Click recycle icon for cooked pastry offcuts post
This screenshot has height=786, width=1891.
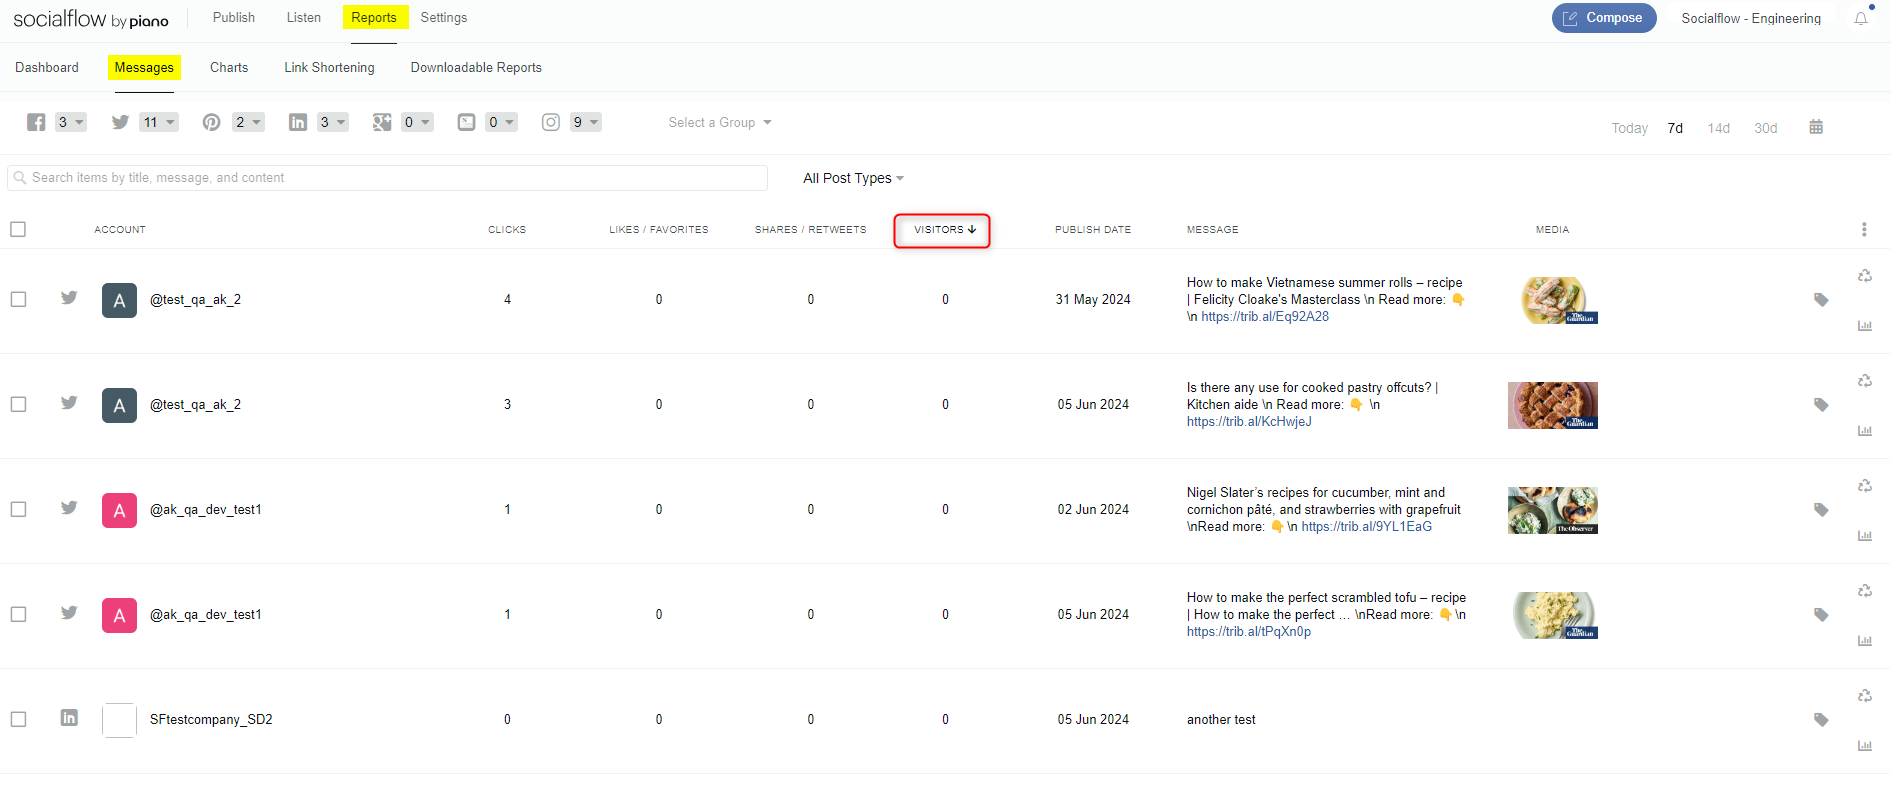1865,381
